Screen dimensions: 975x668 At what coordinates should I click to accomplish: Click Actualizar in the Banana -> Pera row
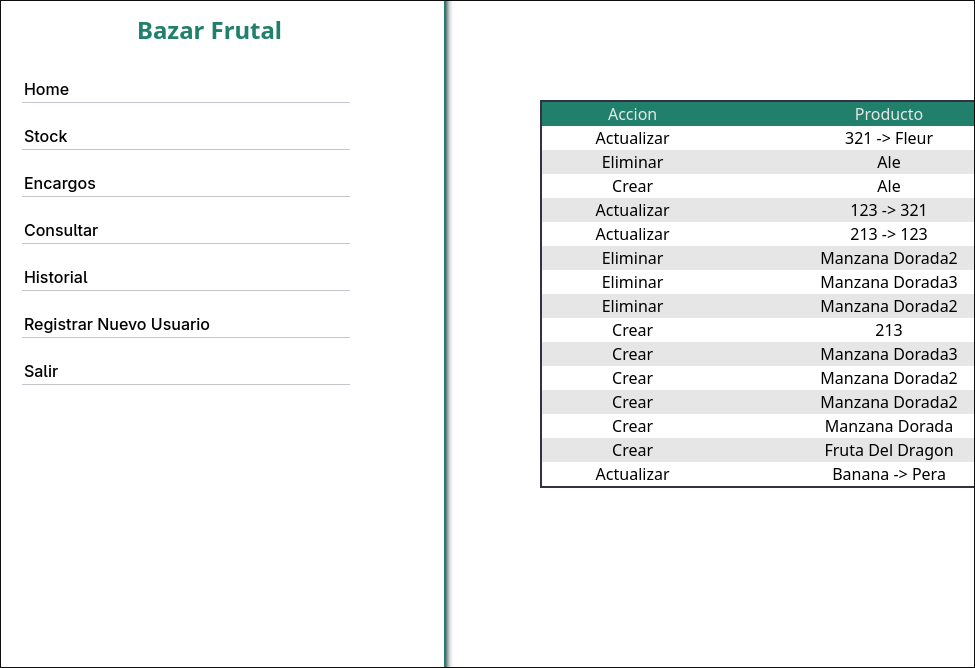(632, 474)
